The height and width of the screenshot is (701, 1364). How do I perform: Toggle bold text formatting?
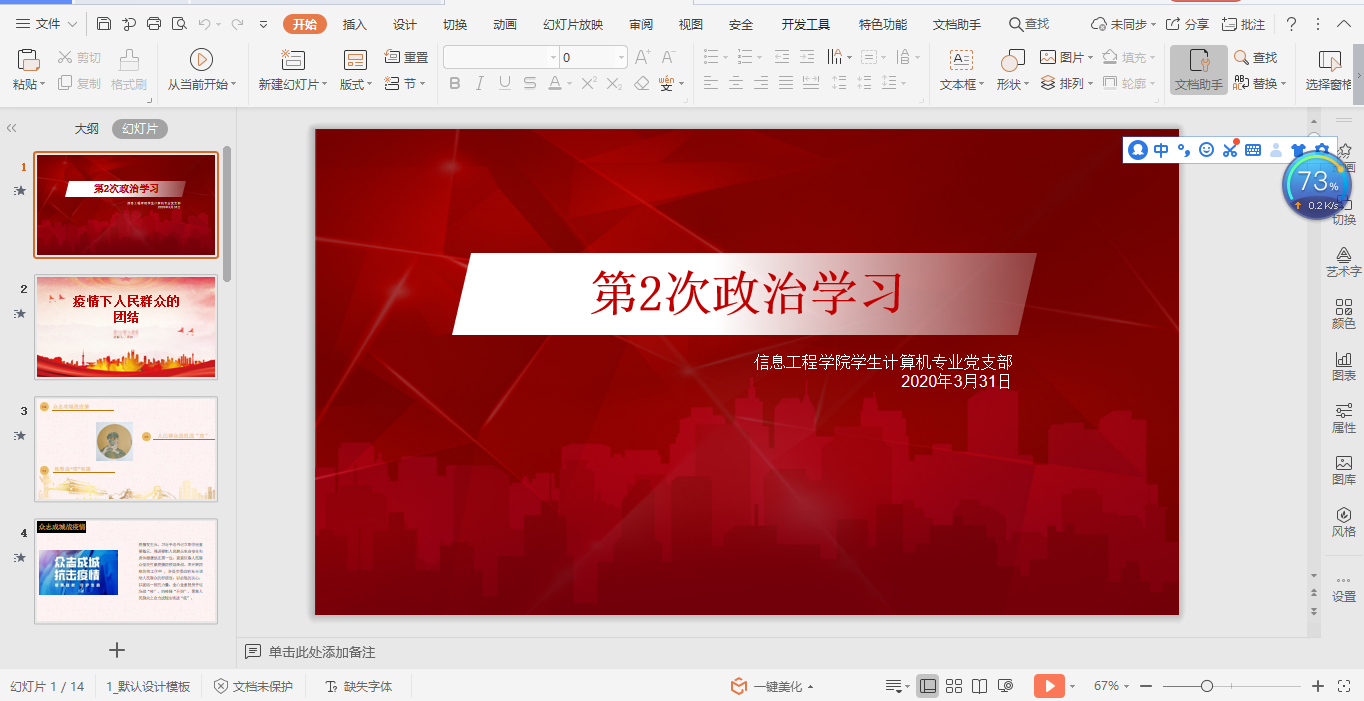pyautogui.click(x=455, y=84)
